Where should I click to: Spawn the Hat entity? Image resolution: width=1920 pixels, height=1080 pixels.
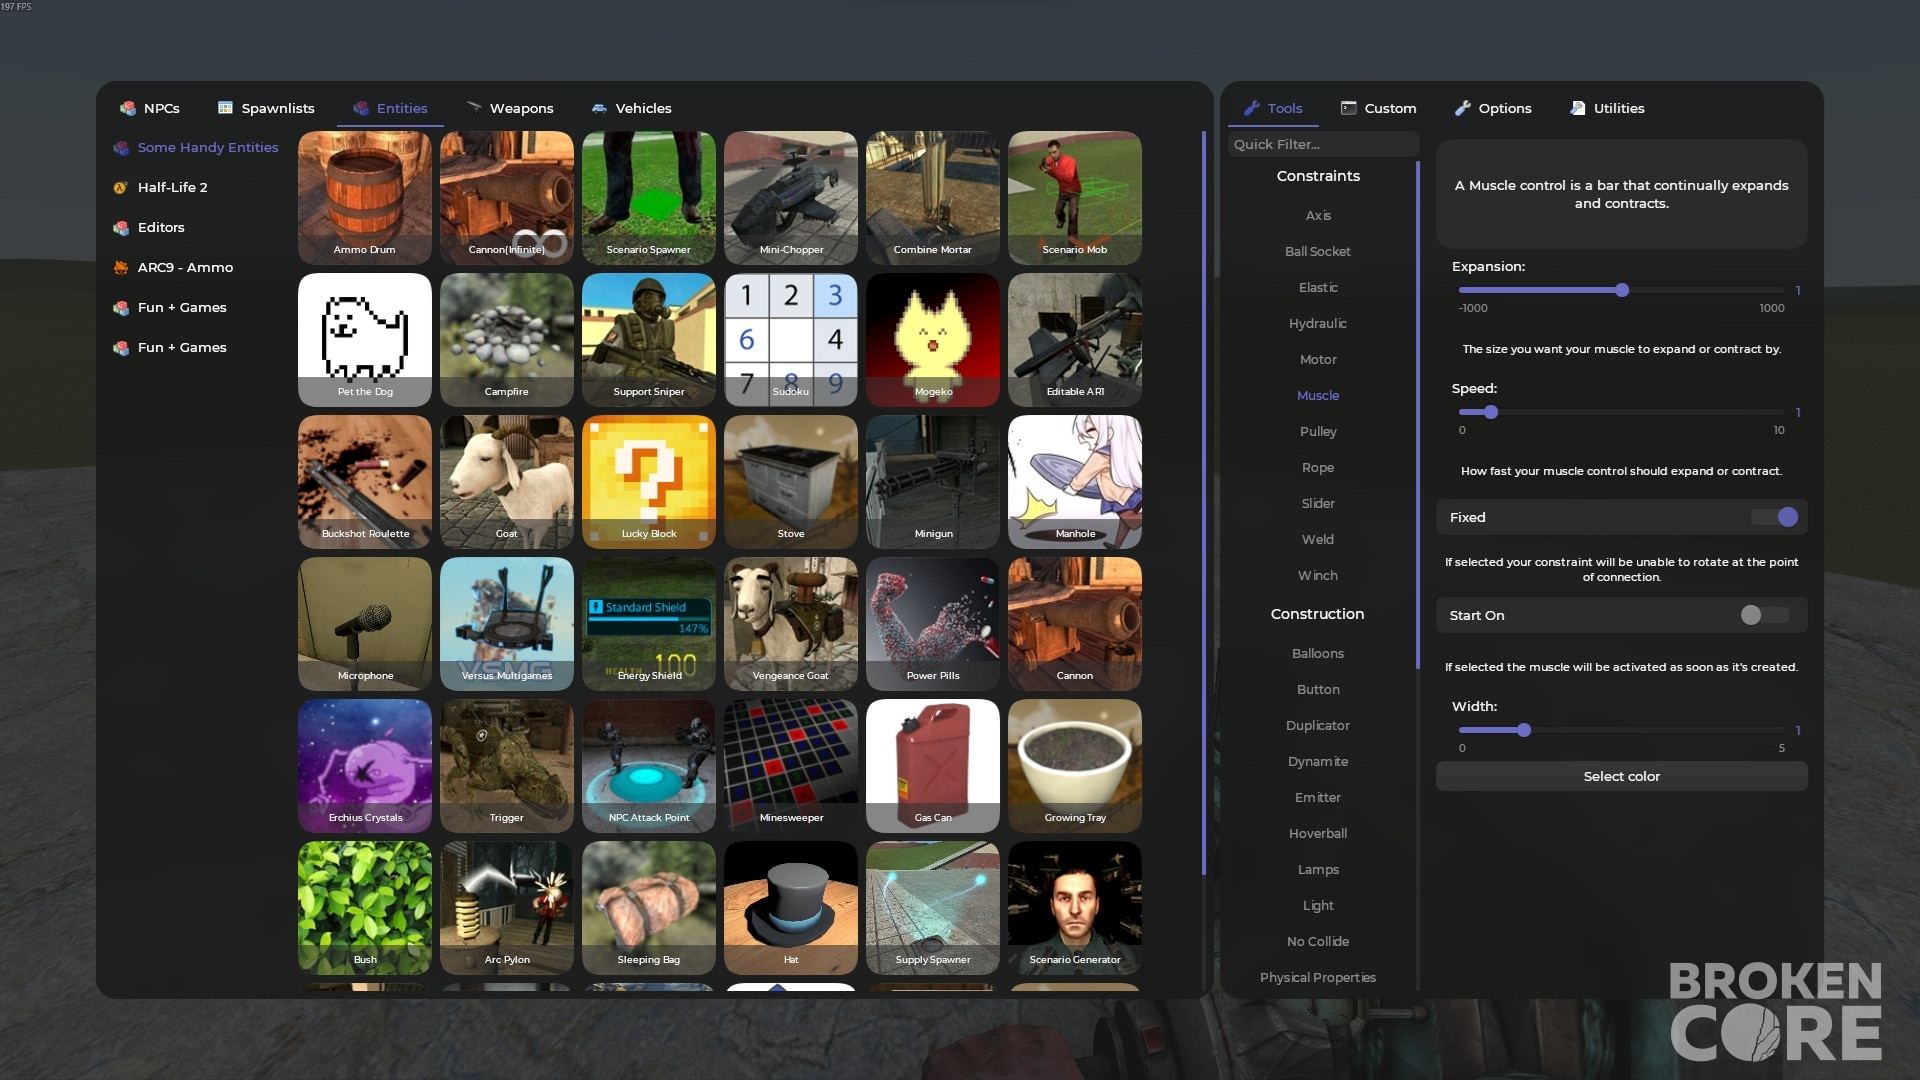[791, 908]
